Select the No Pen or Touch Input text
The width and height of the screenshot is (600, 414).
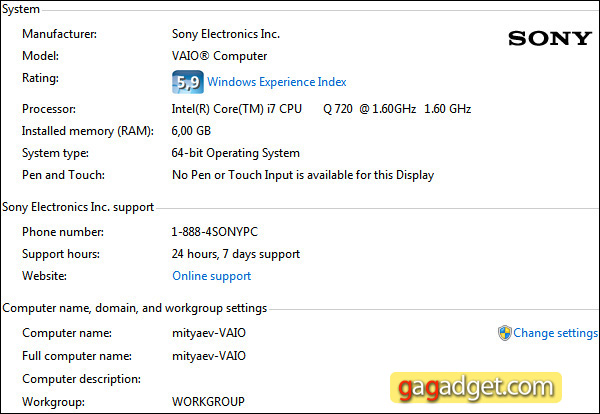point(303,175)
